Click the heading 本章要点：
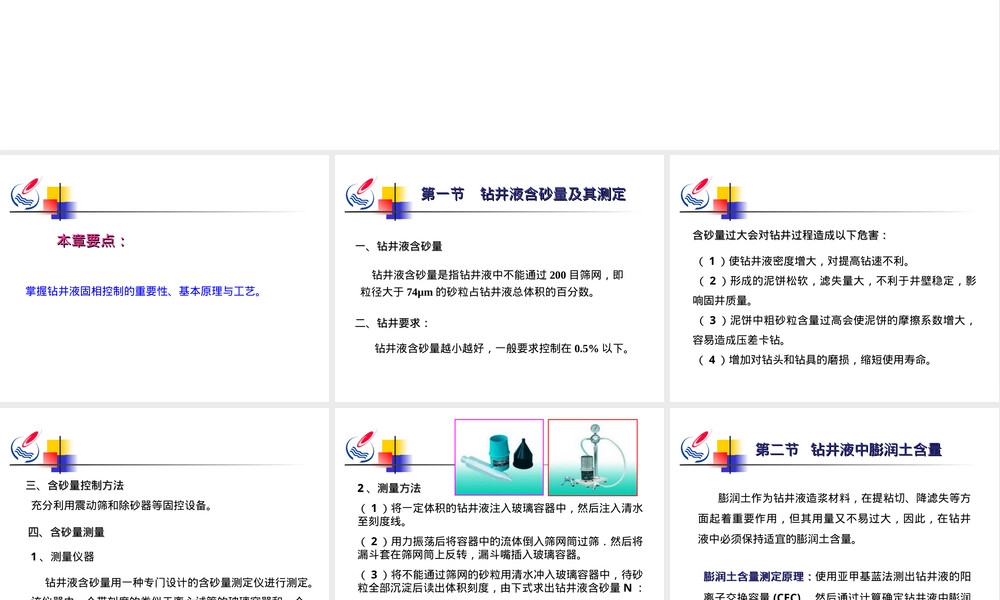Screen dimensions: 1000x600 coord(92,241)
